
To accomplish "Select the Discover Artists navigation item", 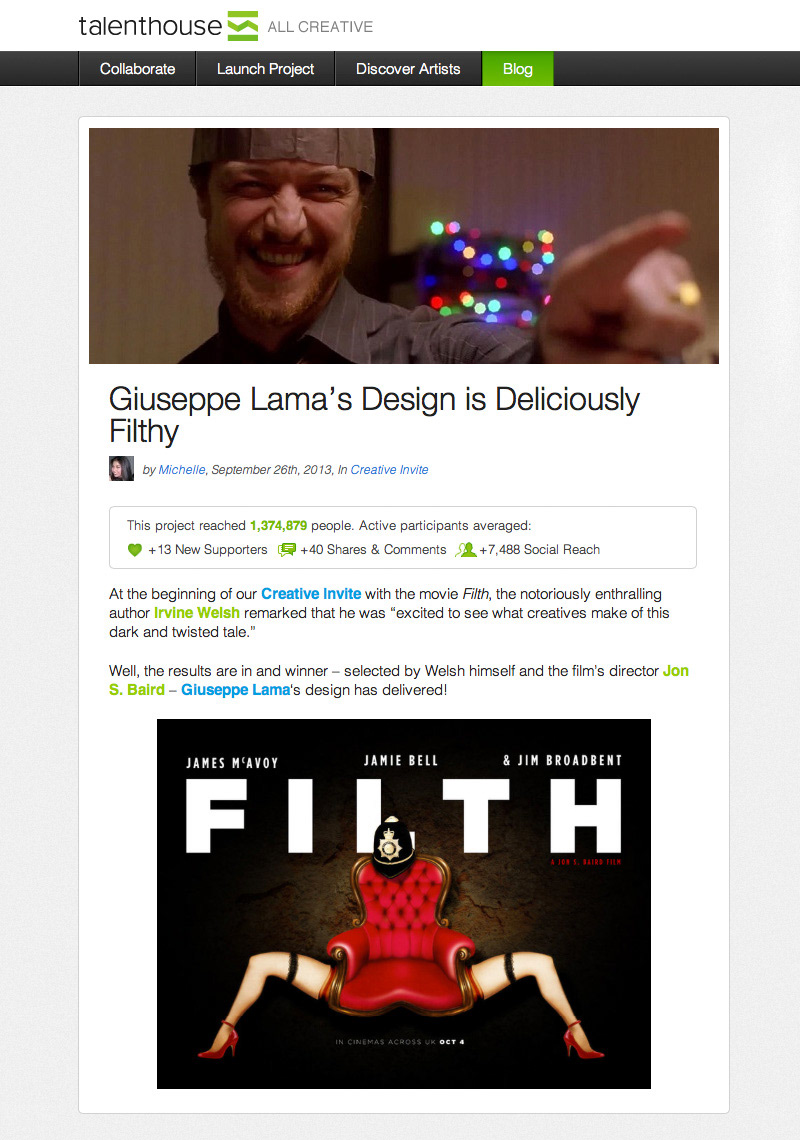I will [408, 69].
